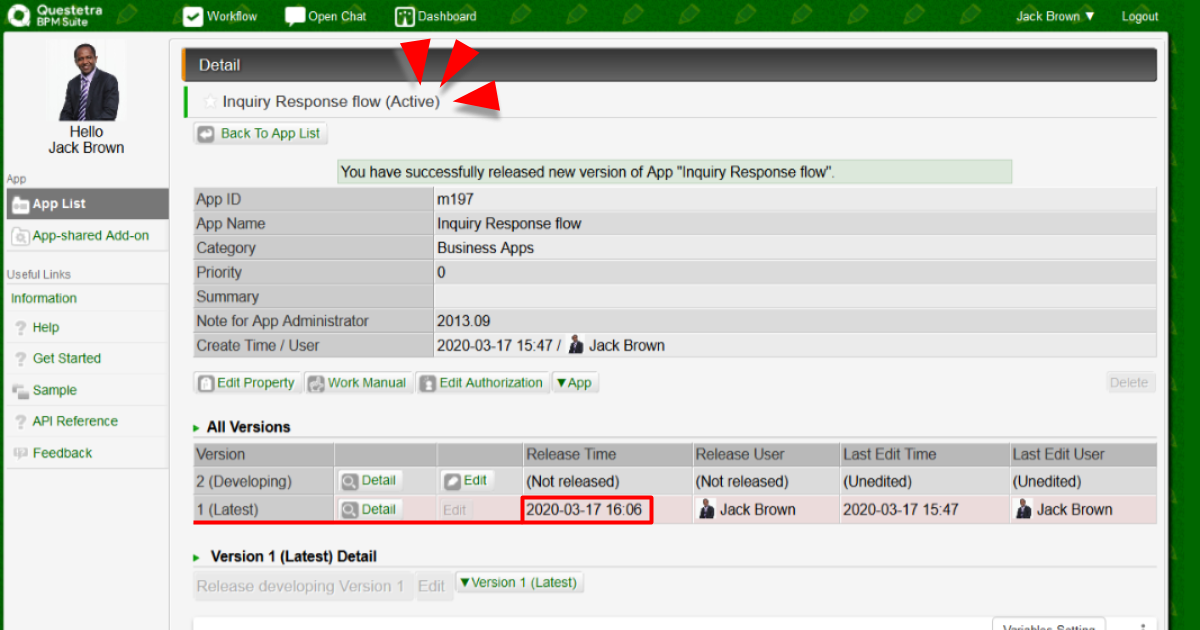
Task: Click Back To App List button
Action: click(x=260, y=133)
